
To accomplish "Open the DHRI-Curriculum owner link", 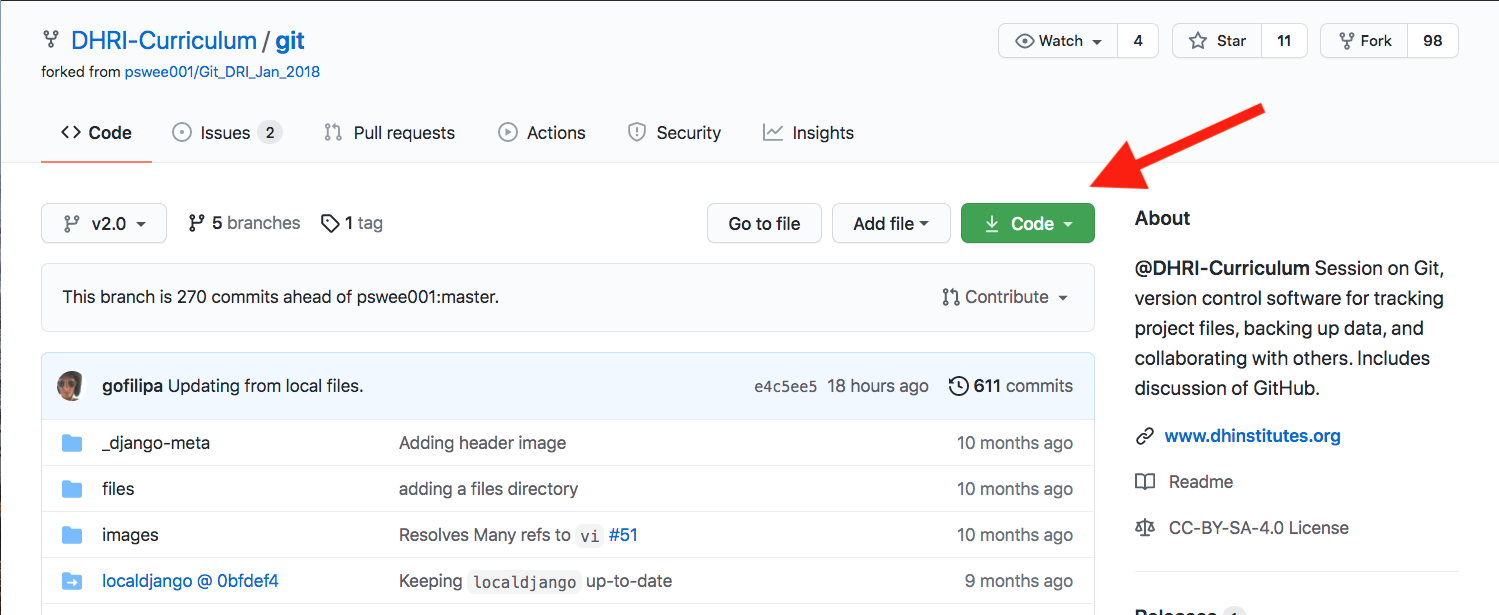I will click(x=164, y=41).
